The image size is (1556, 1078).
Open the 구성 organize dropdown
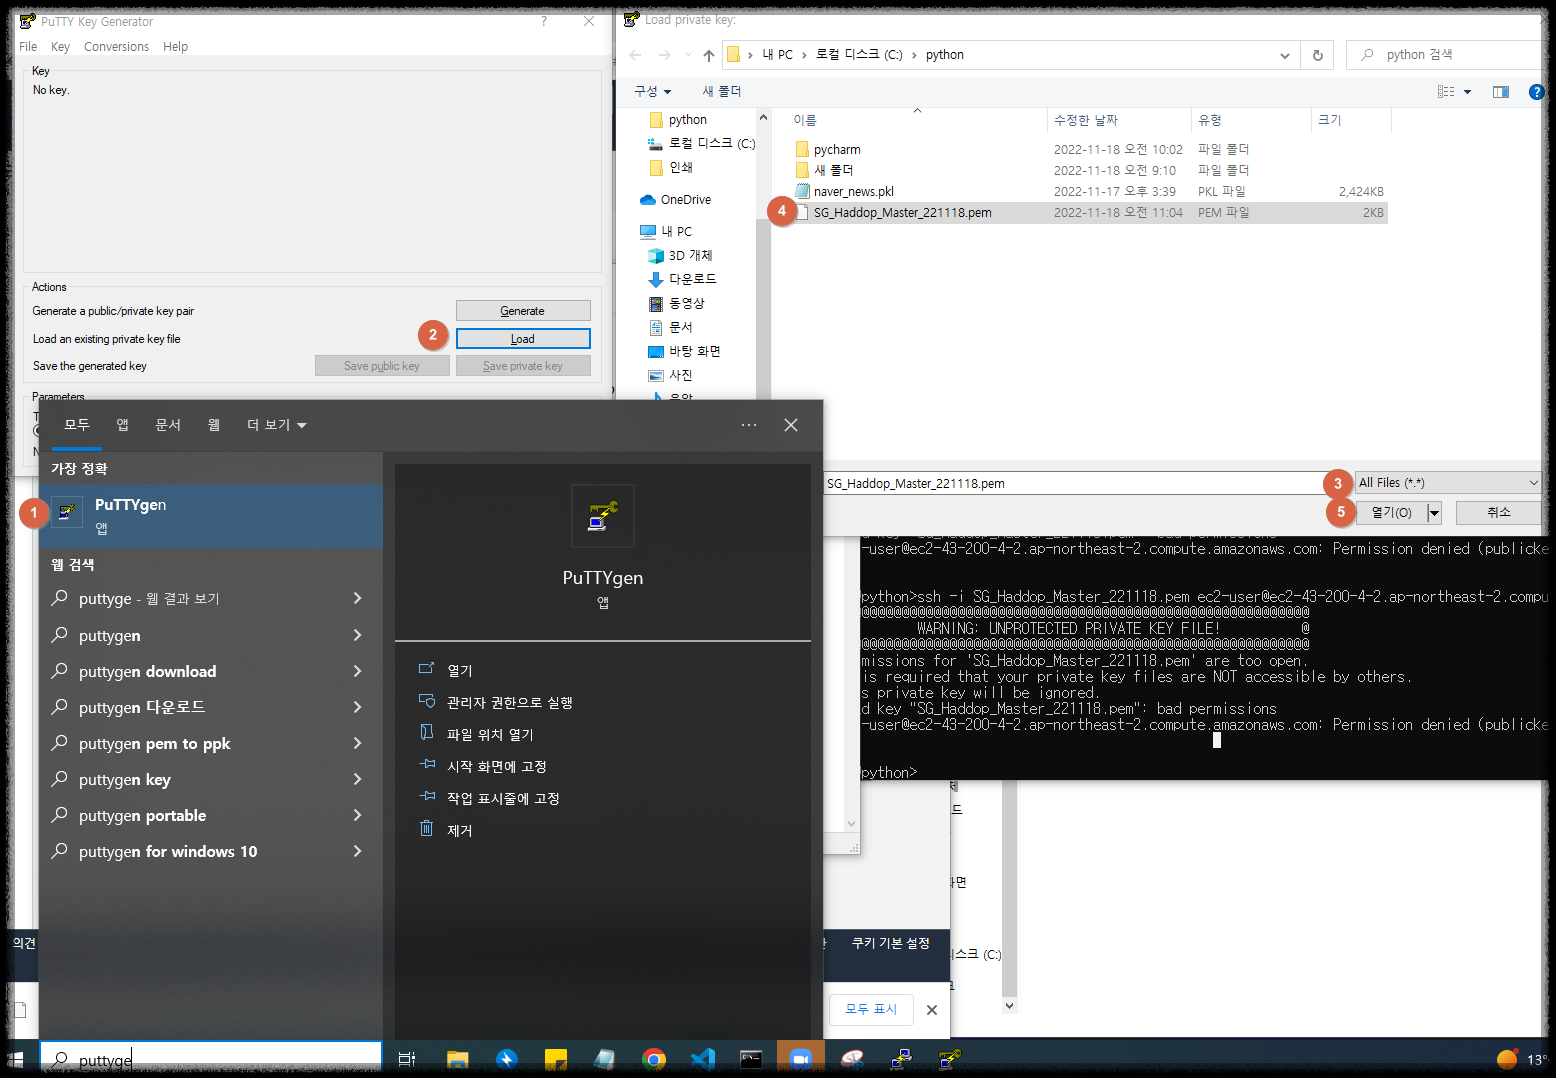click(652, 91)
